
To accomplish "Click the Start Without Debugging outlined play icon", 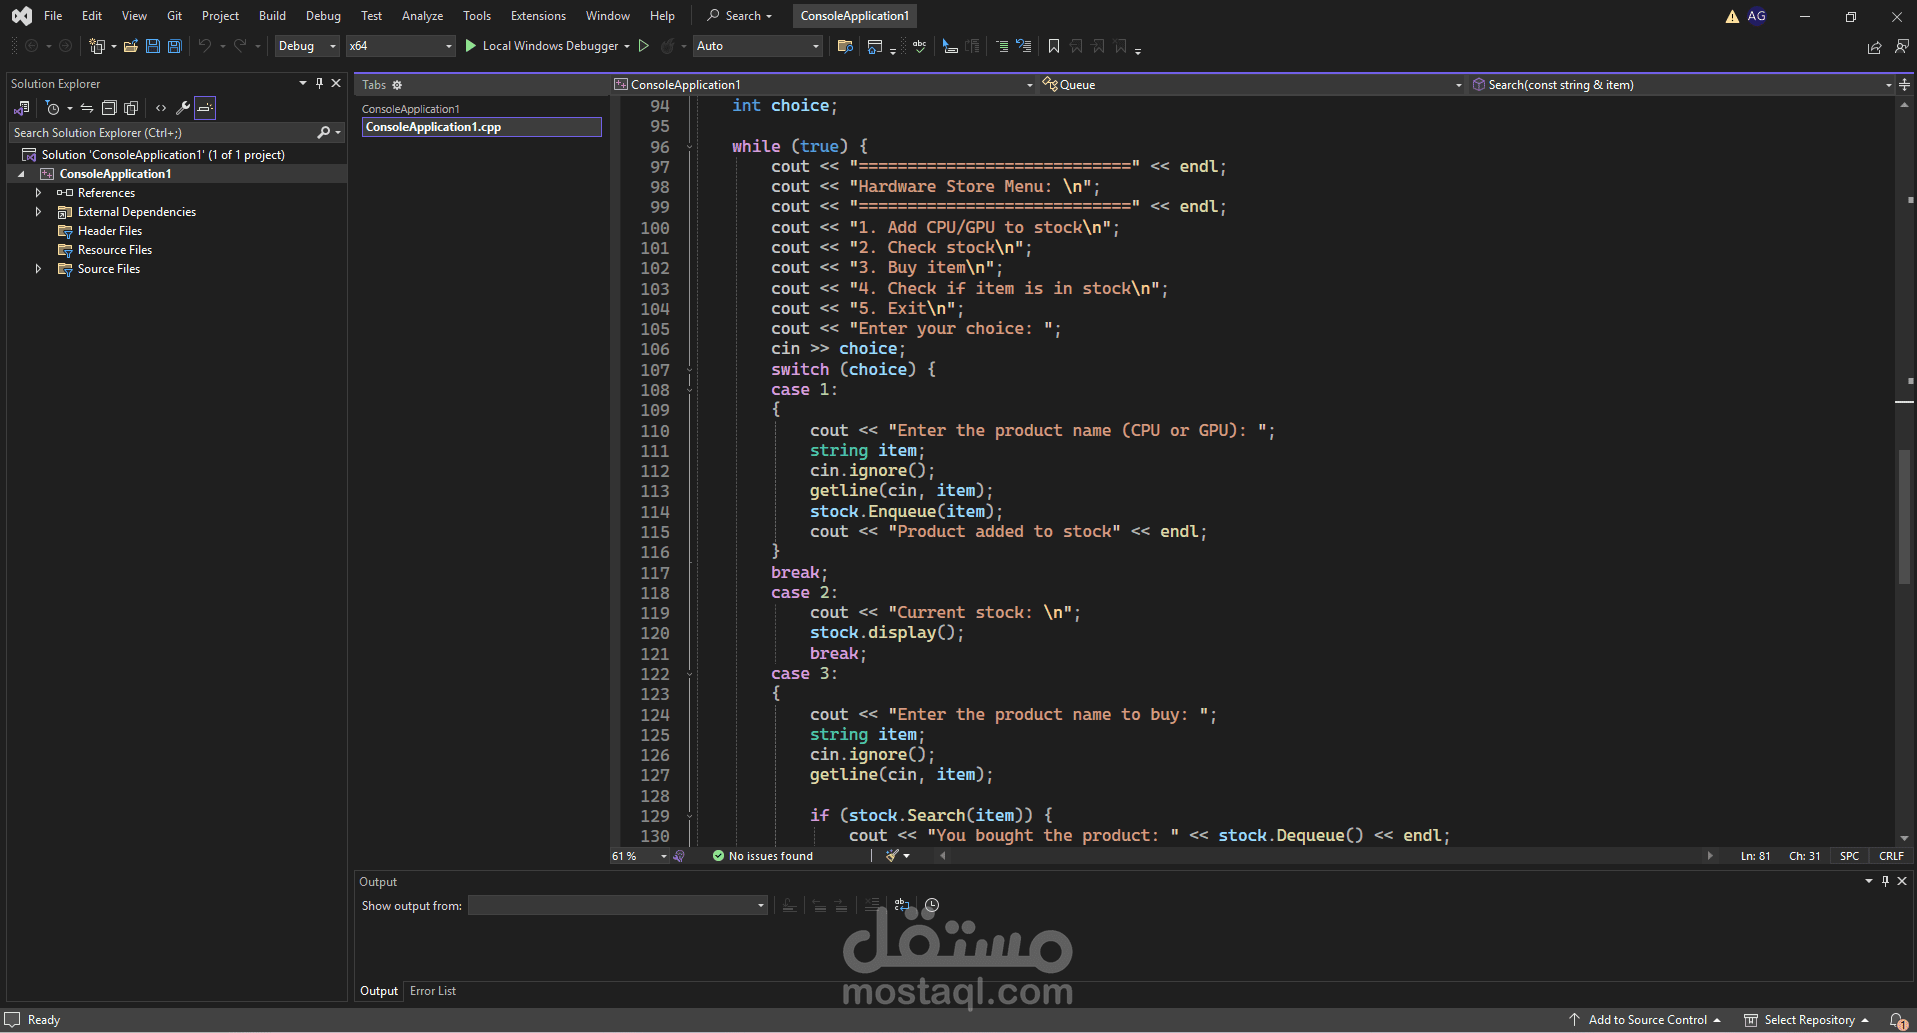I will click(644, 46).
